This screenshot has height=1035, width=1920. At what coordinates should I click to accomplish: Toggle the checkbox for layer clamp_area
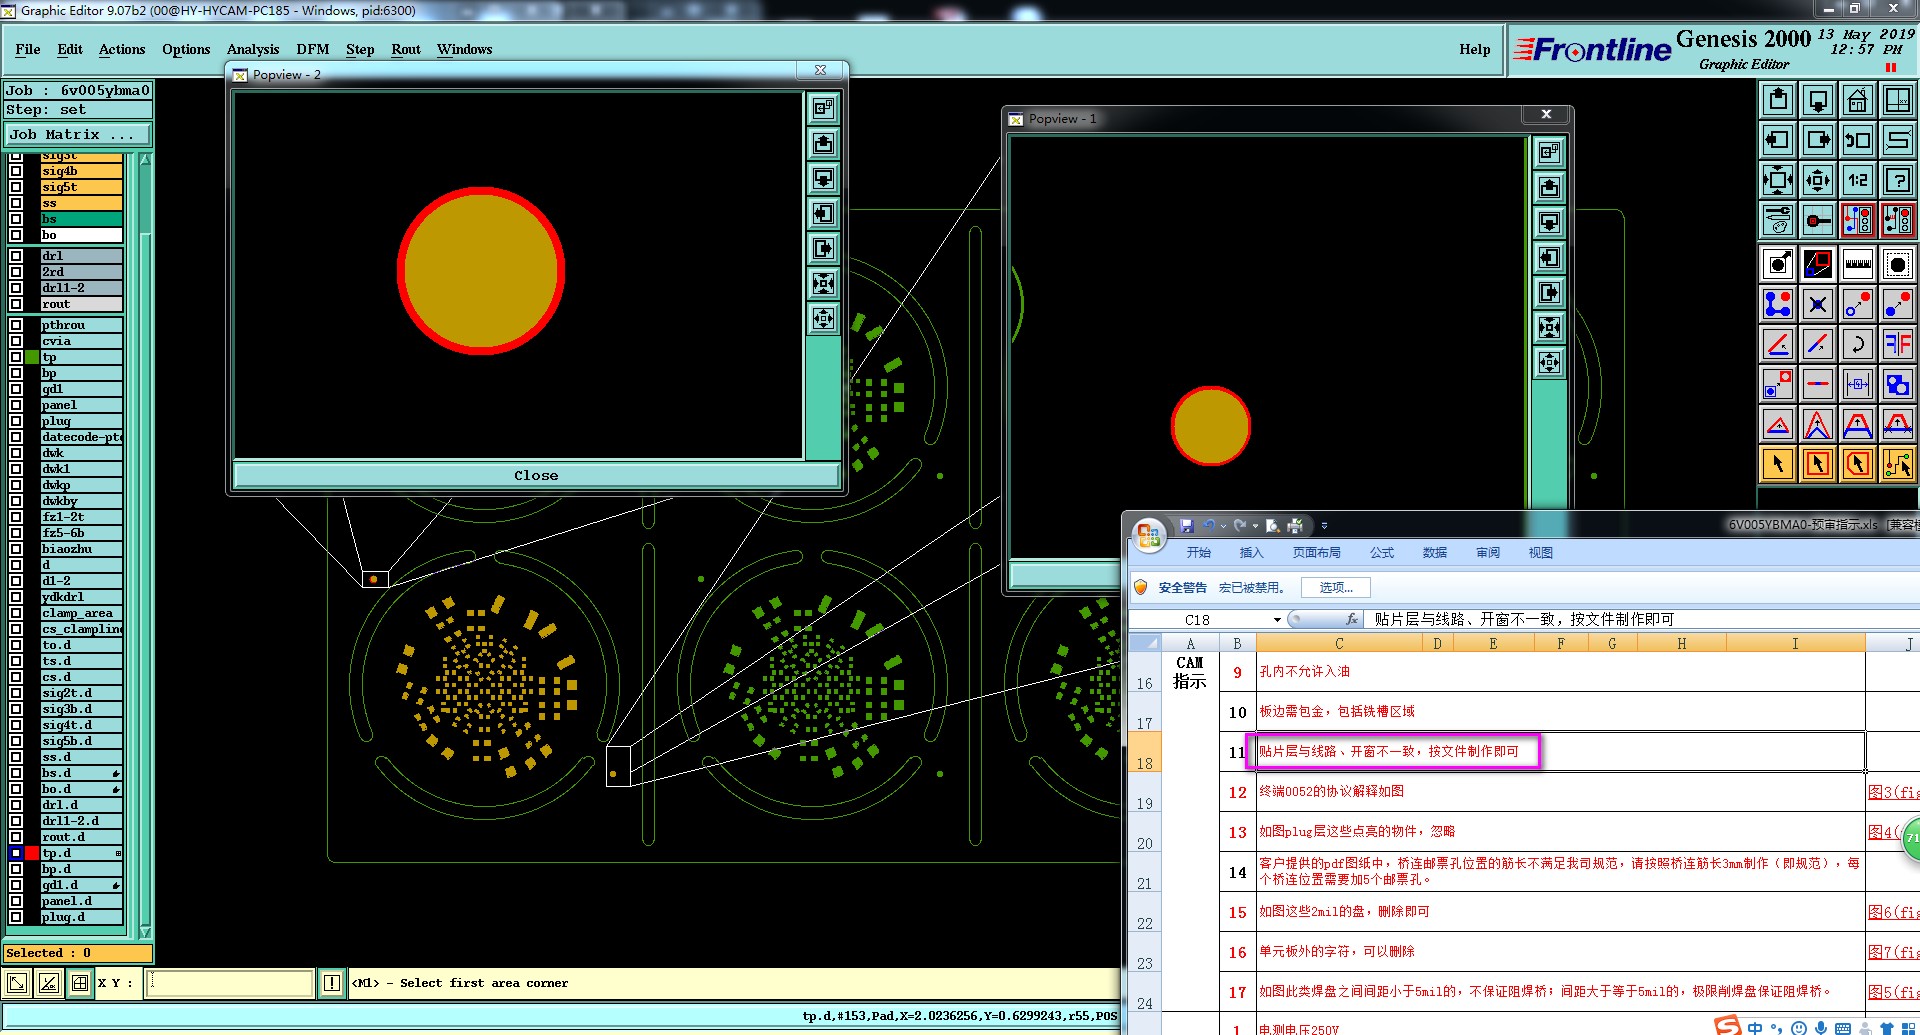(16, 613)
